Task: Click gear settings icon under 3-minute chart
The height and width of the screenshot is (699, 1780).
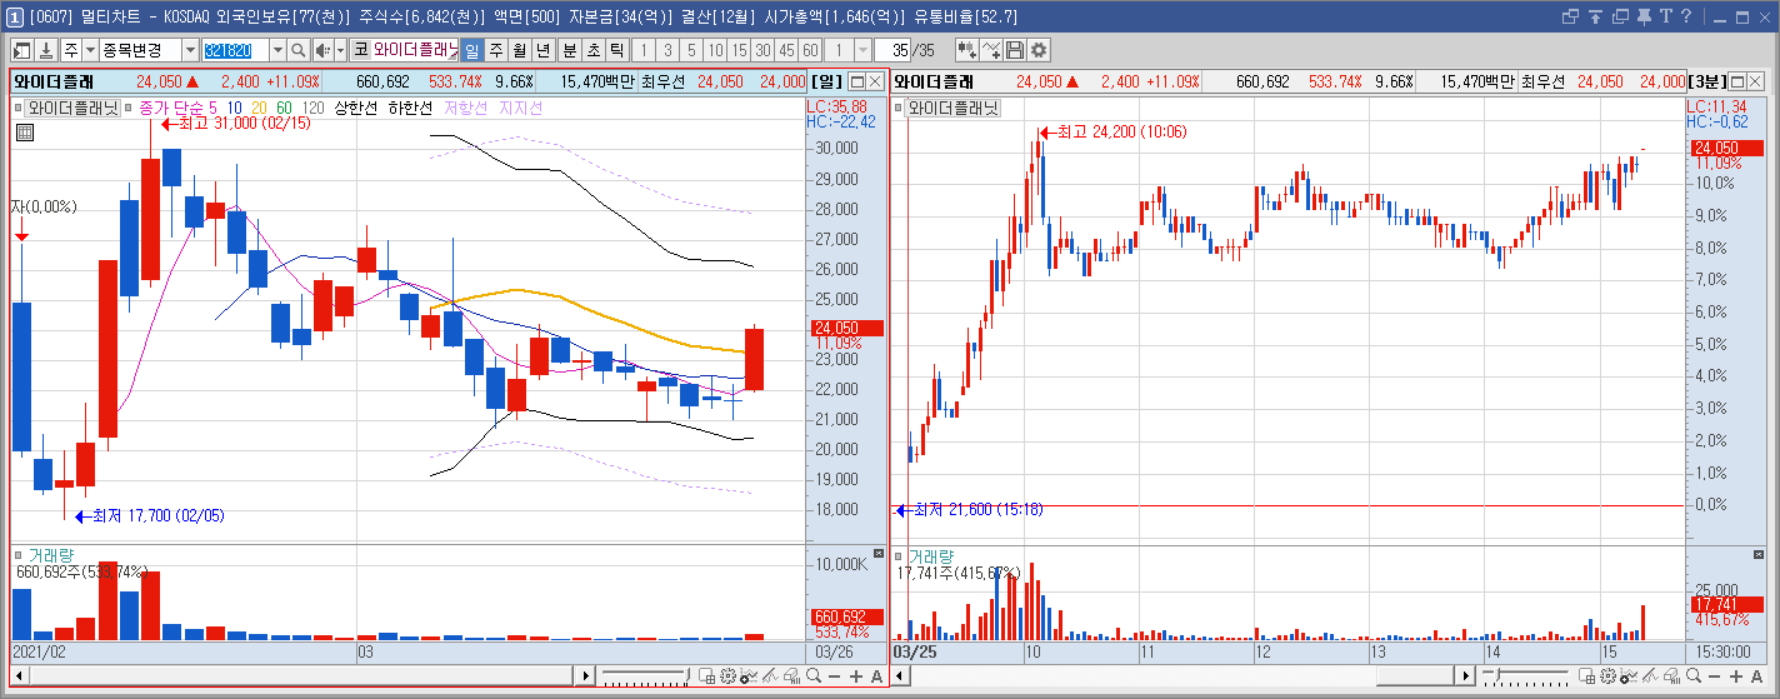Action: click(1608, 676)
